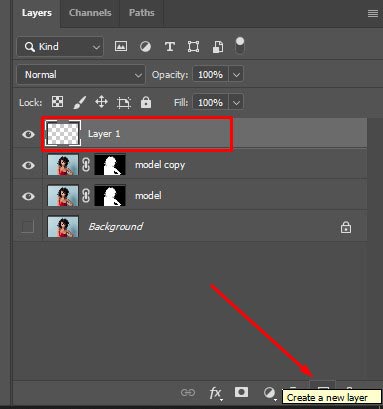Filter for smart objects icon
Screen dimensions: 383x409
point(218,47)
